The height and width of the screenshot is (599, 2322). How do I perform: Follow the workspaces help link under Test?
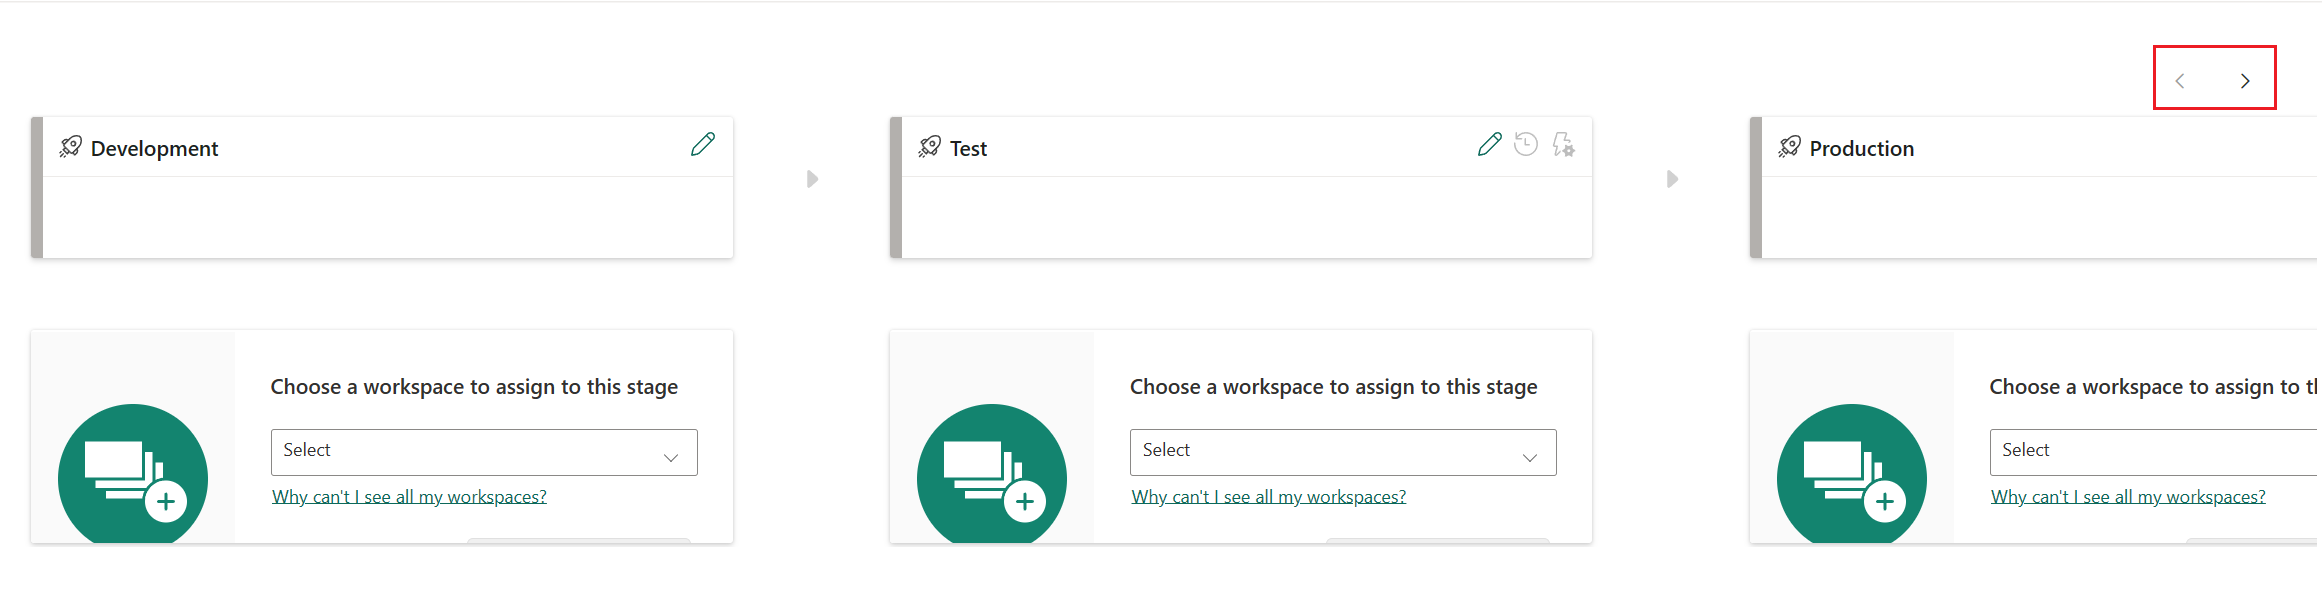point(1268,497)
